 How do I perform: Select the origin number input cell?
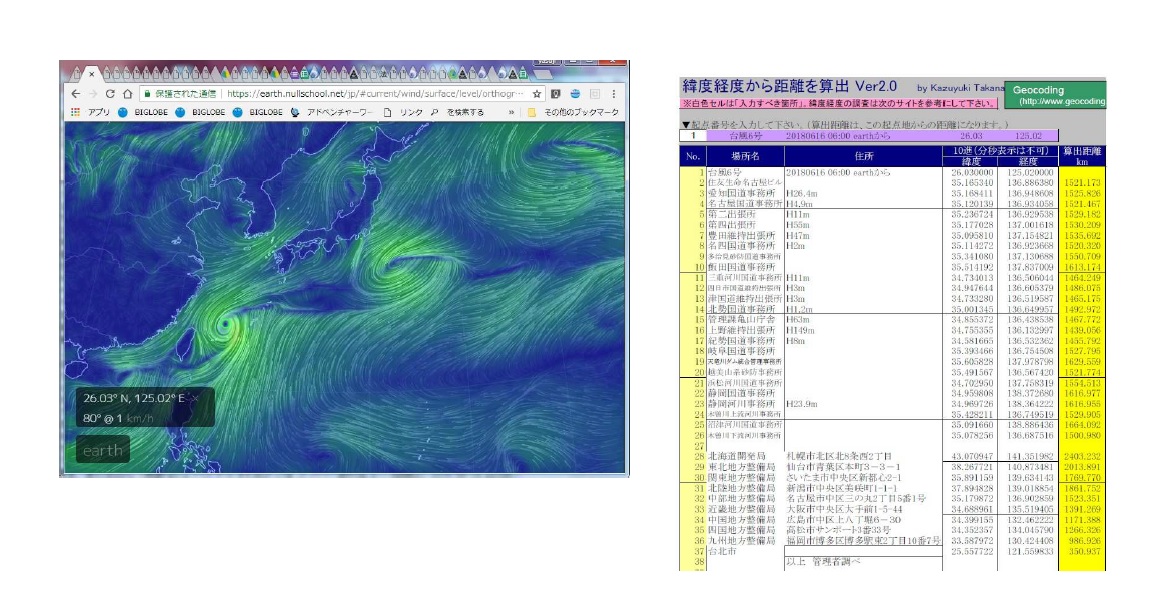coord(692,134)
